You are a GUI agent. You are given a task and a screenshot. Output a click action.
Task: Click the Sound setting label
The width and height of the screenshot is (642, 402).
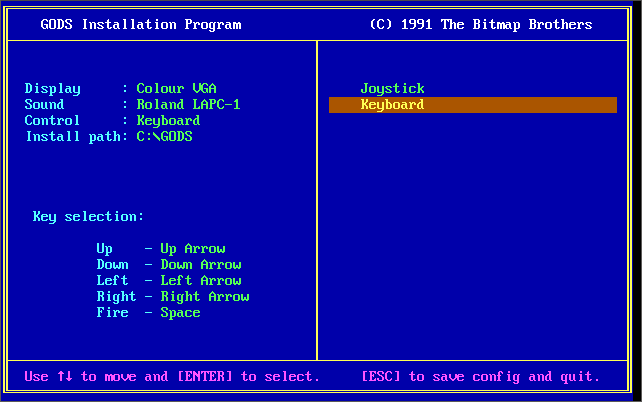[44, 105]
